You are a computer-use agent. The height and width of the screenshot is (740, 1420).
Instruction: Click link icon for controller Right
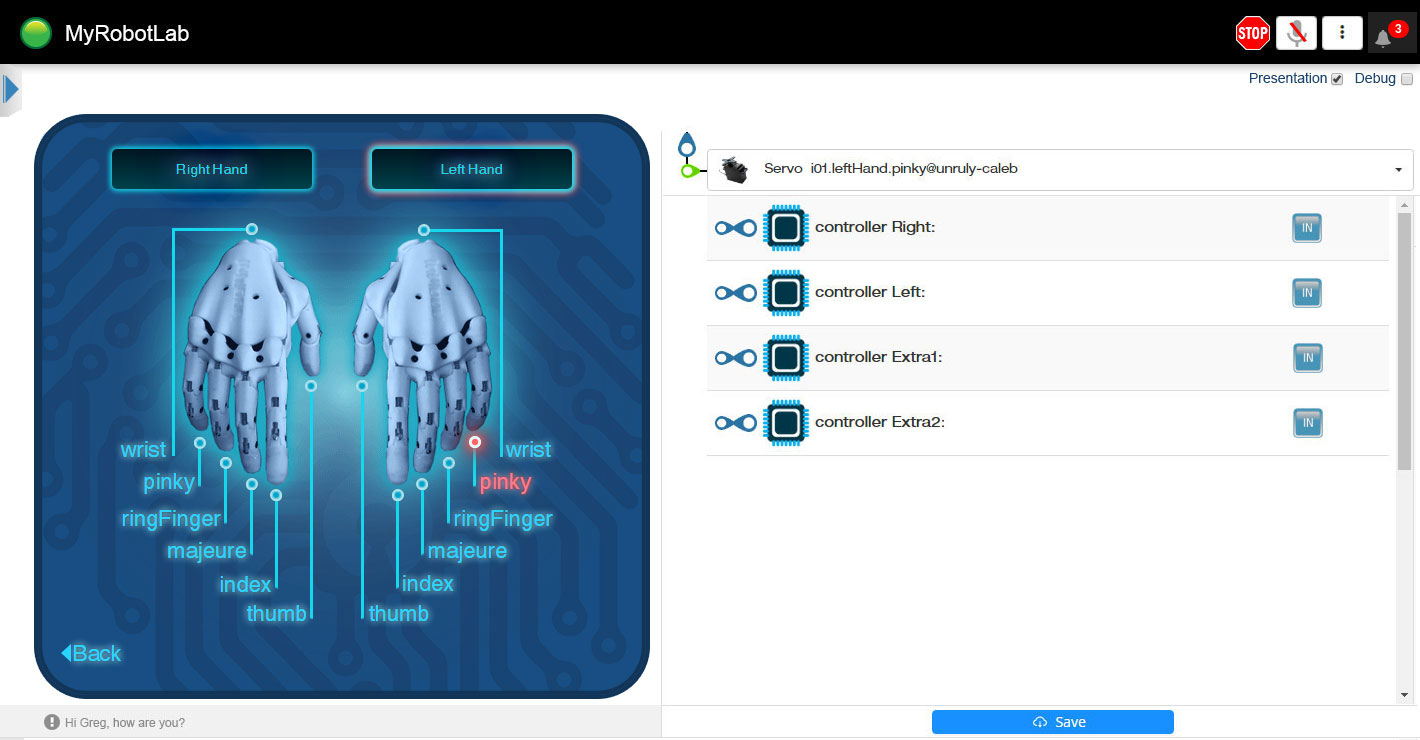pos(735,228)
